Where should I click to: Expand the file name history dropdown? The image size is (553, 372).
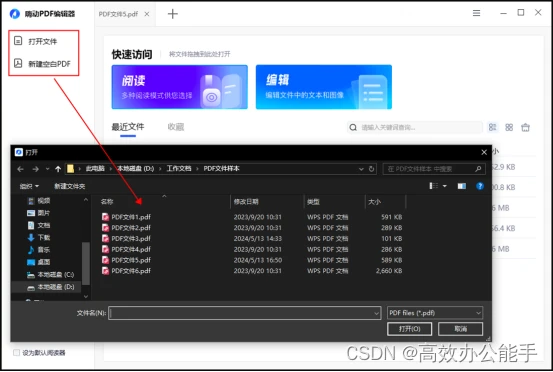(x=377, y=313)
